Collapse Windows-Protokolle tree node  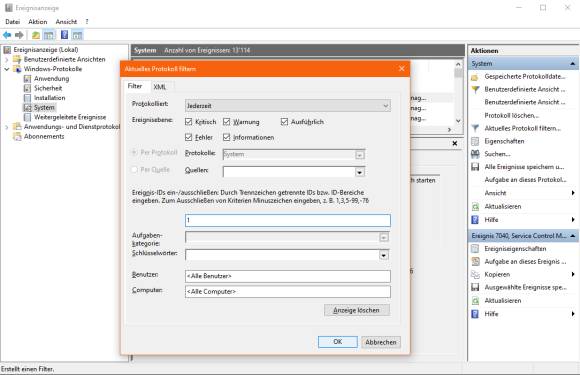[7, 69]
